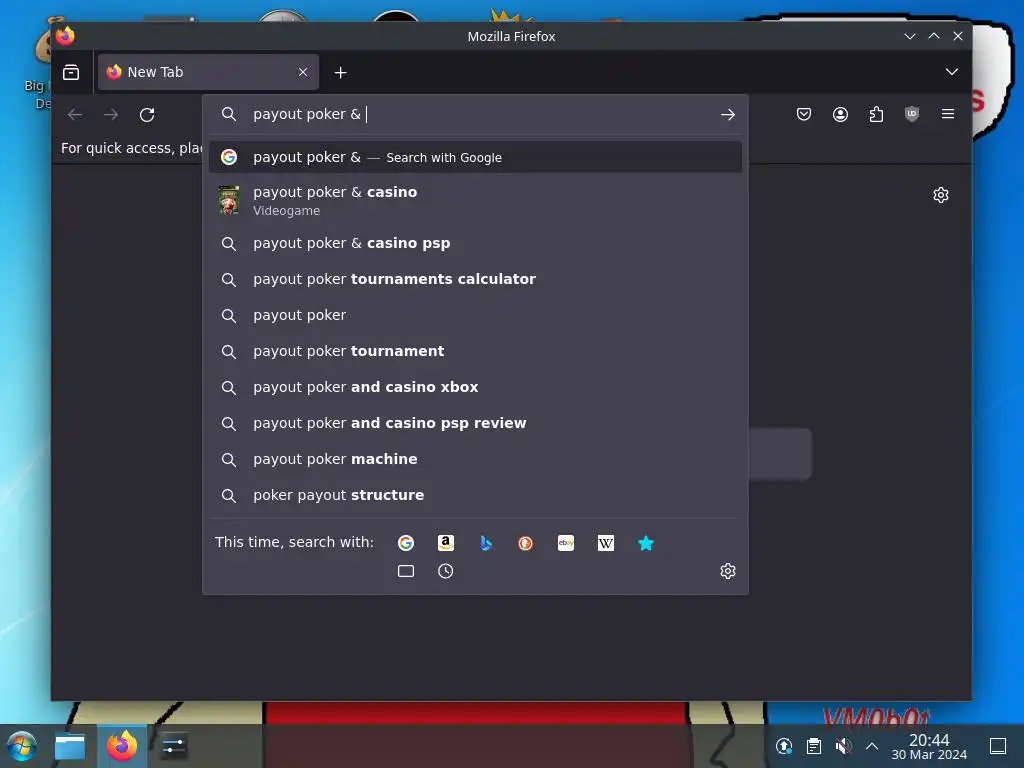Pick 'poker payout structure' suggestion
This screenshot has height=768, width=1024.
tap(475, 495)
